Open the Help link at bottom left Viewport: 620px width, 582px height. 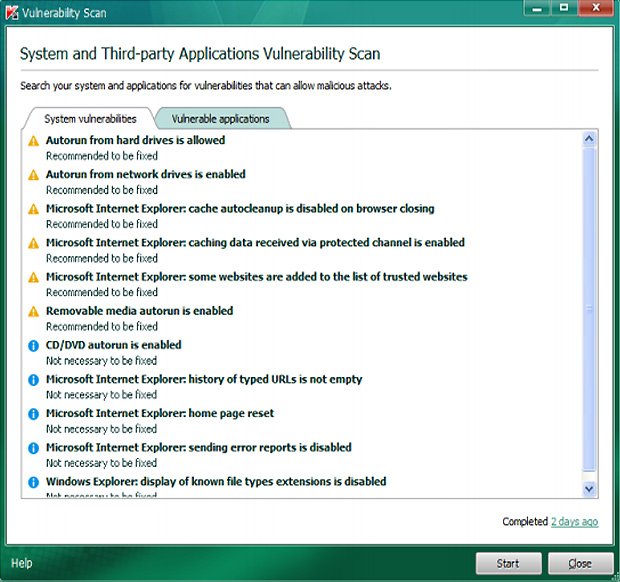(21, 564)
